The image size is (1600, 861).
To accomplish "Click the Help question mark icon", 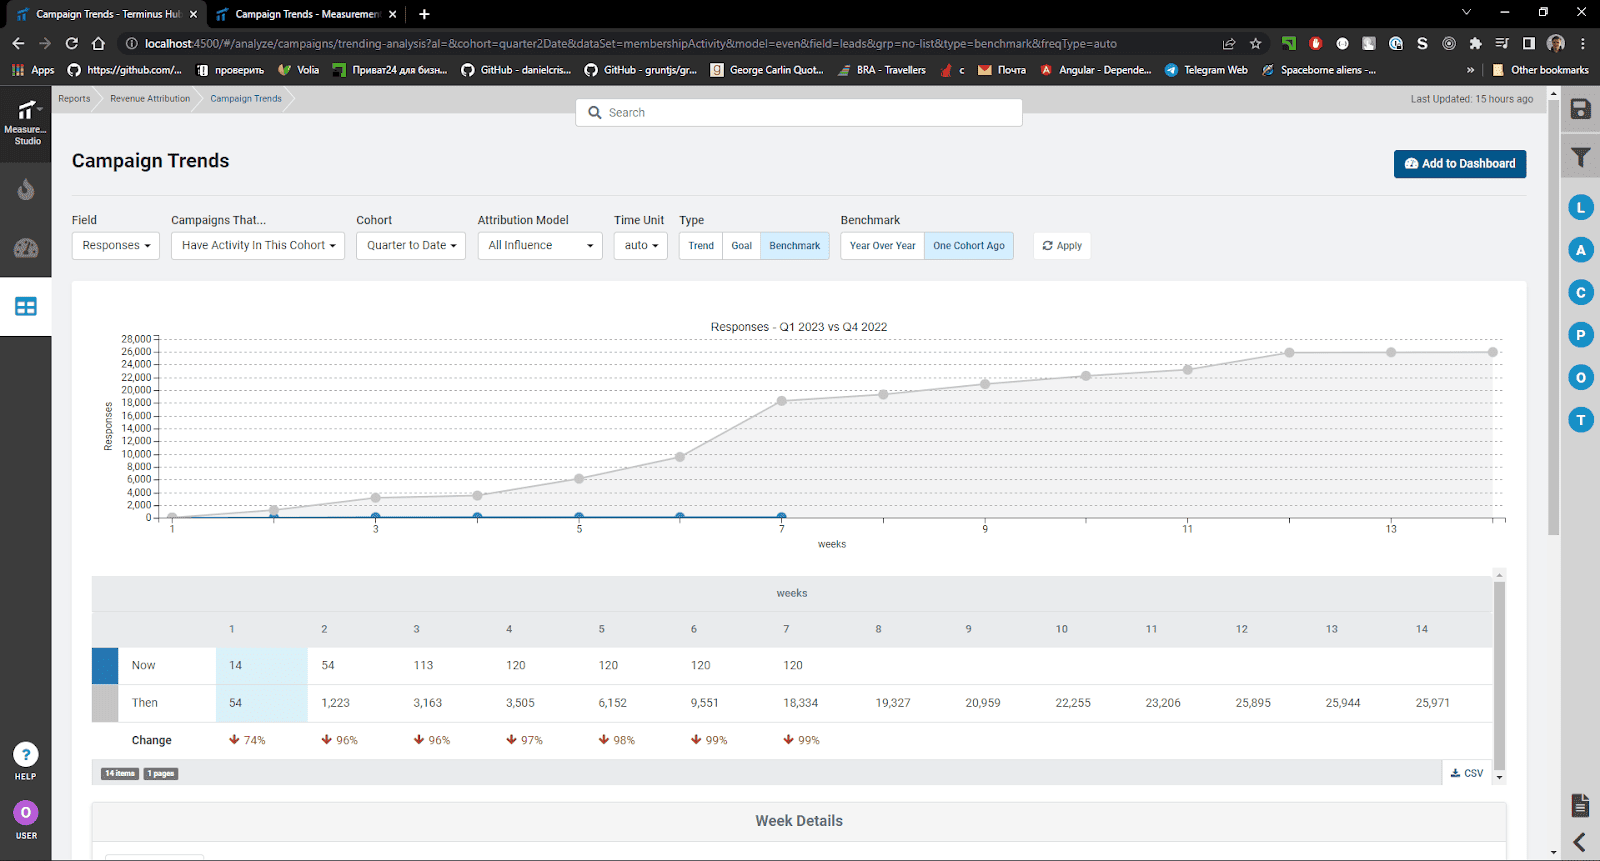I will click(x=26, y=755).
